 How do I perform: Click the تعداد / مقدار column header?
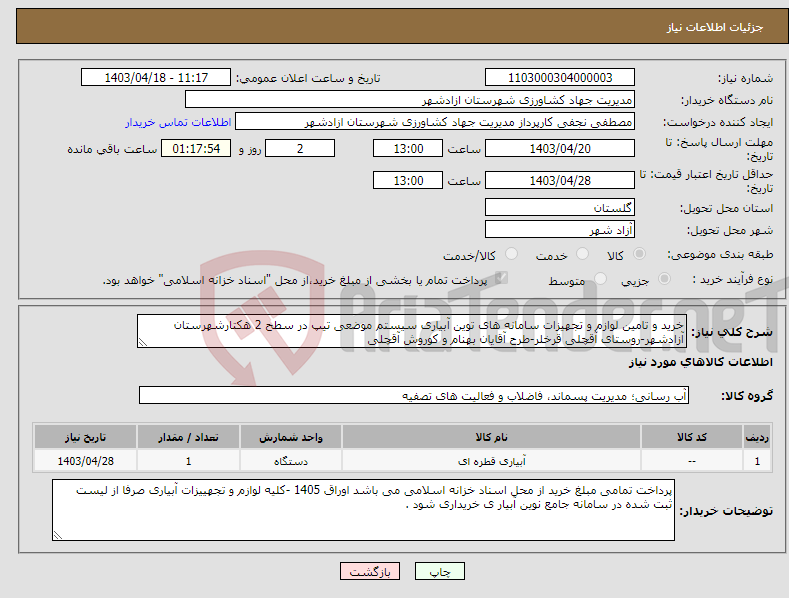188,437
